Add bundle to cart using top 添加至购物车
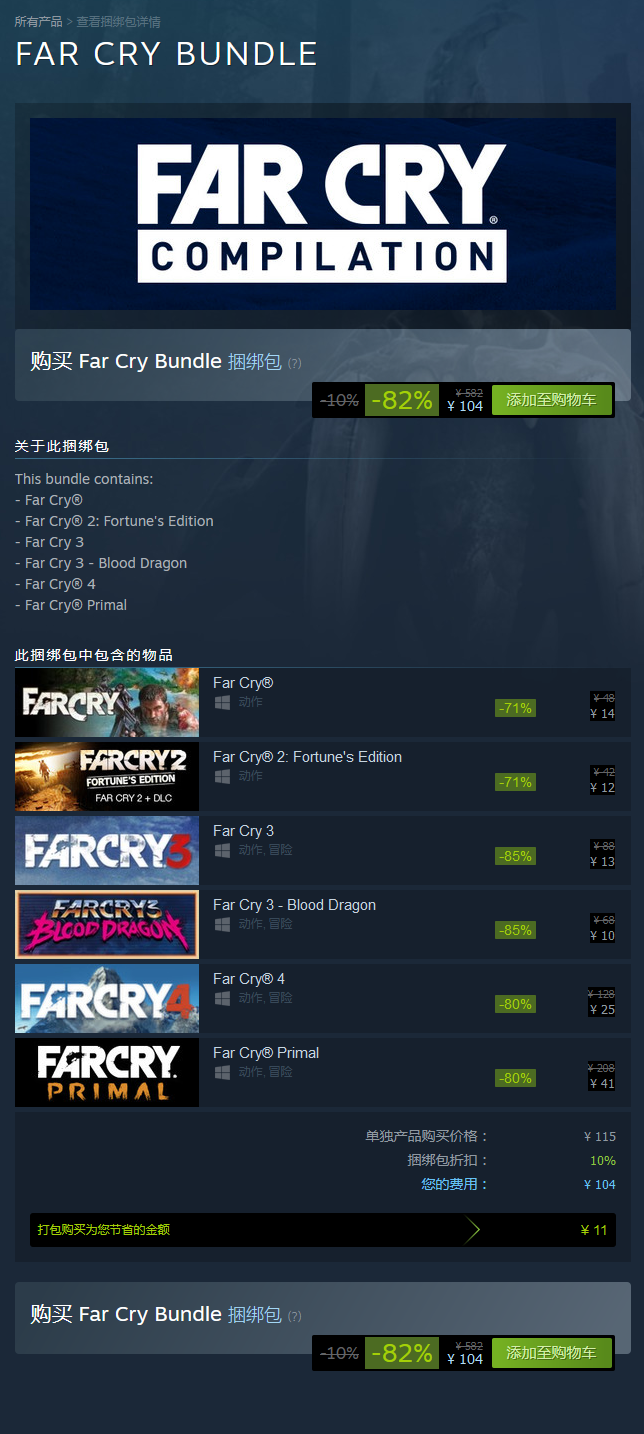This screenshot has width=644, height=1434. [551, 400]
